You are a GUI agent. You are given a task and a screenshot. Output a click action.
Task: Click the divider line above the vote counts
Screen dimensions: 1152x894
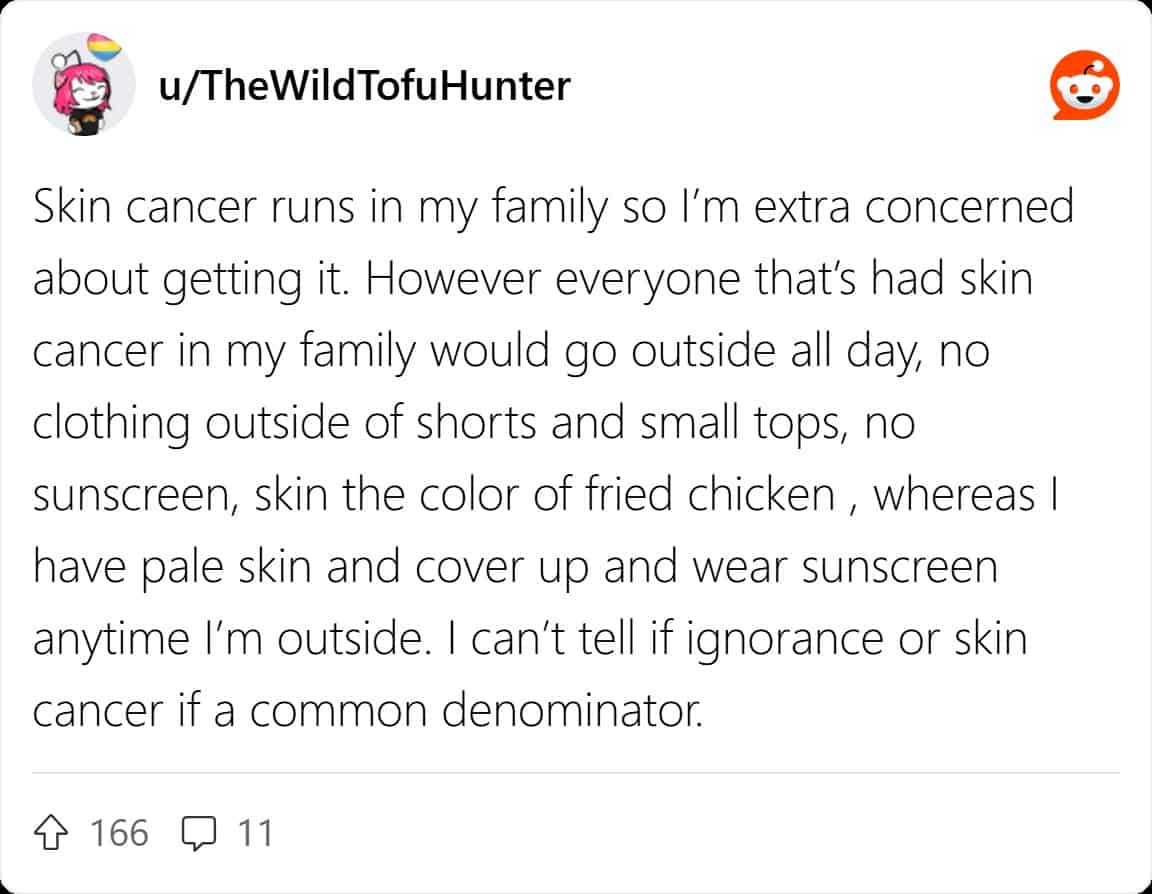click(576, 773)
